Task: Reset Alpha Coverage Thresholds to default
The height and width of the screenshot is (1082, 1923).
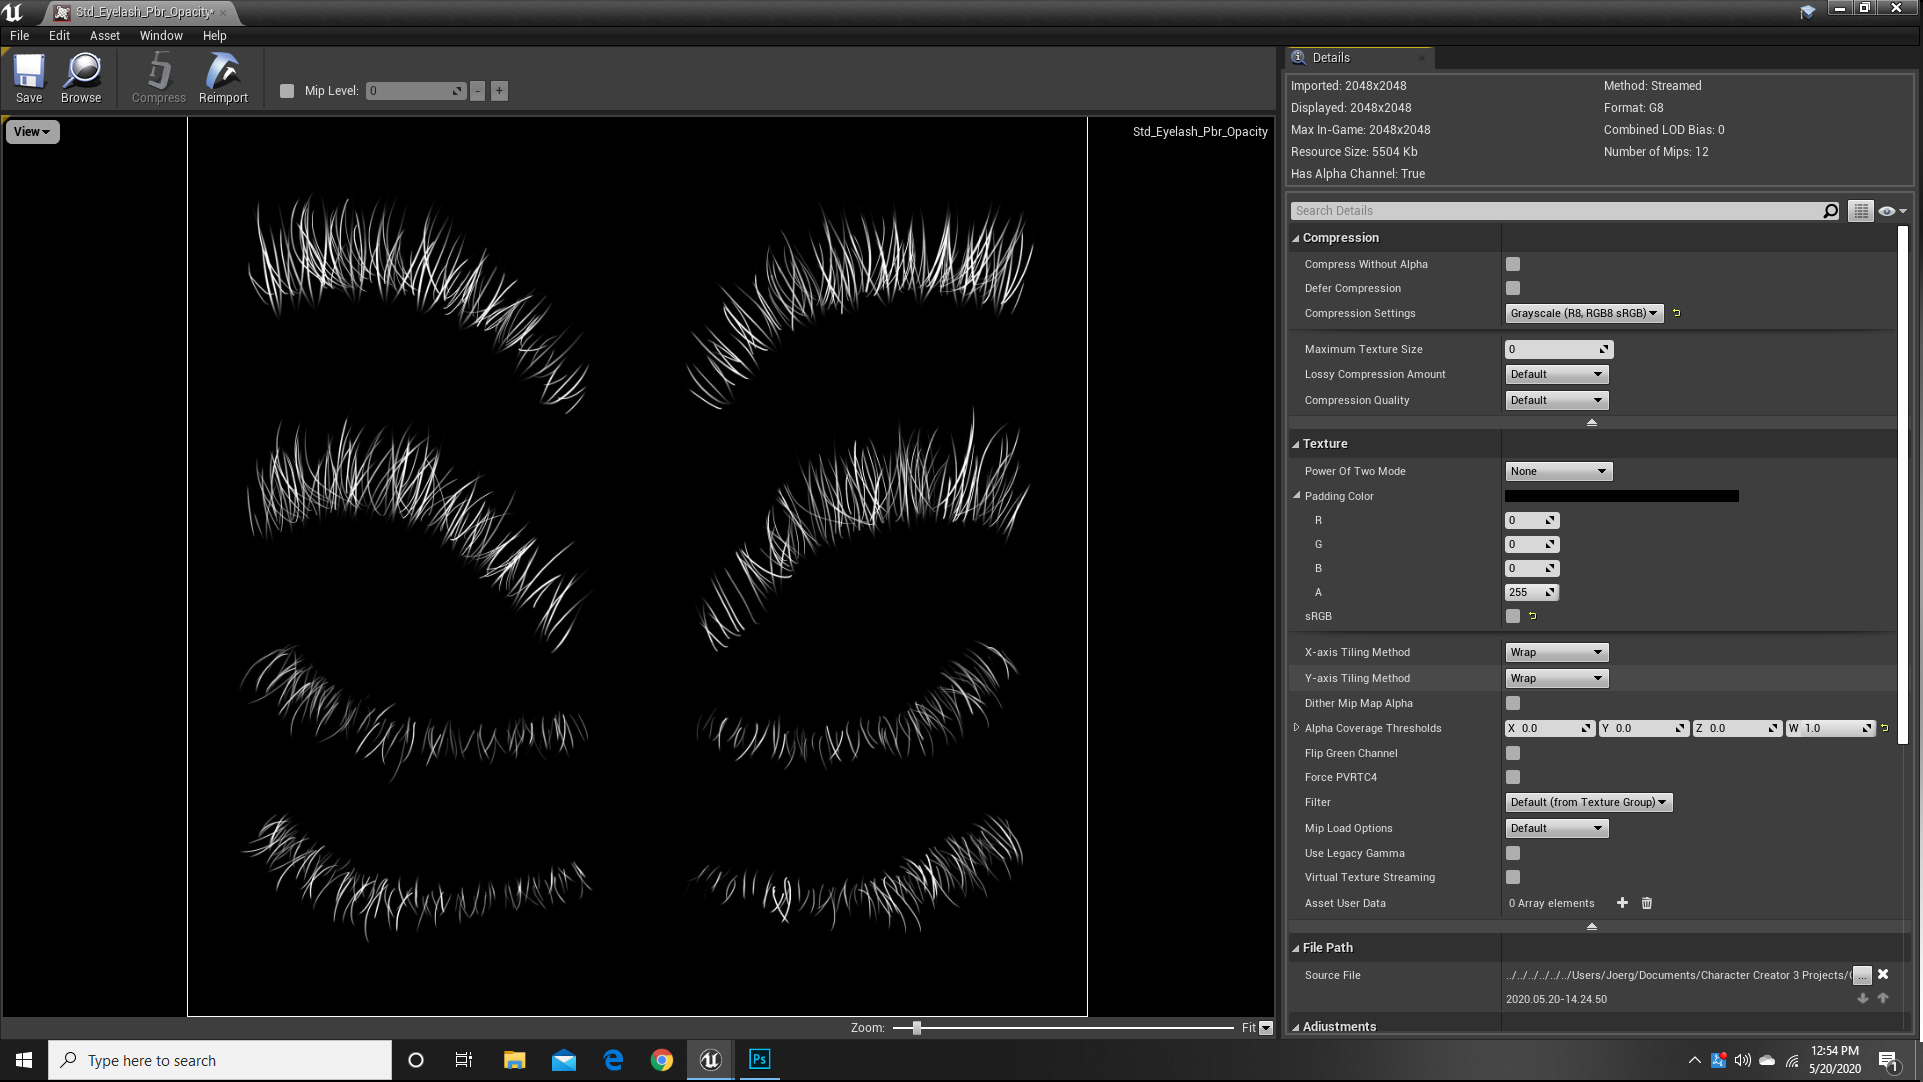Action: (1885, 728)
